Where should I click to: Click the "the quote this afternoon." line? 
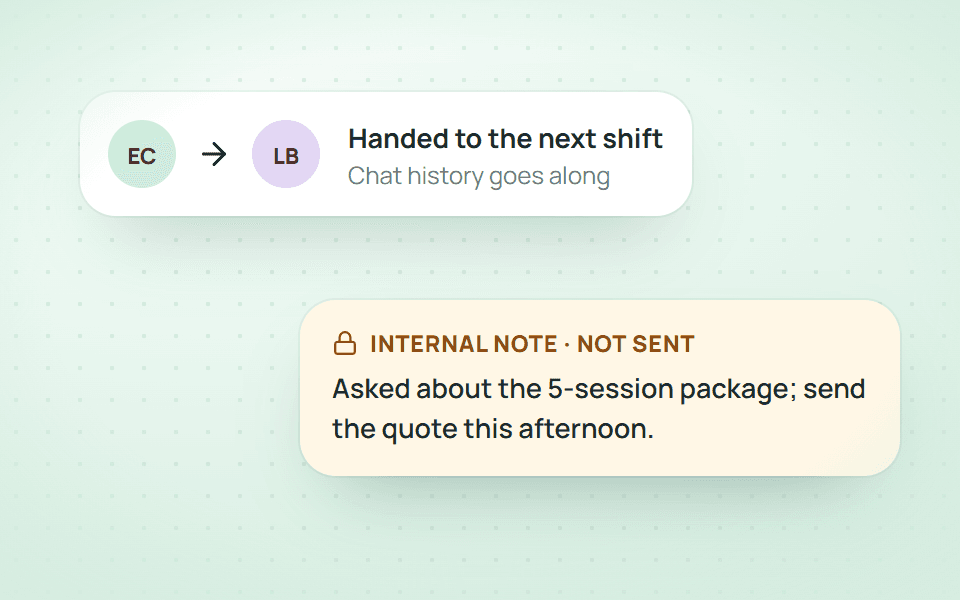click(493, 429)
